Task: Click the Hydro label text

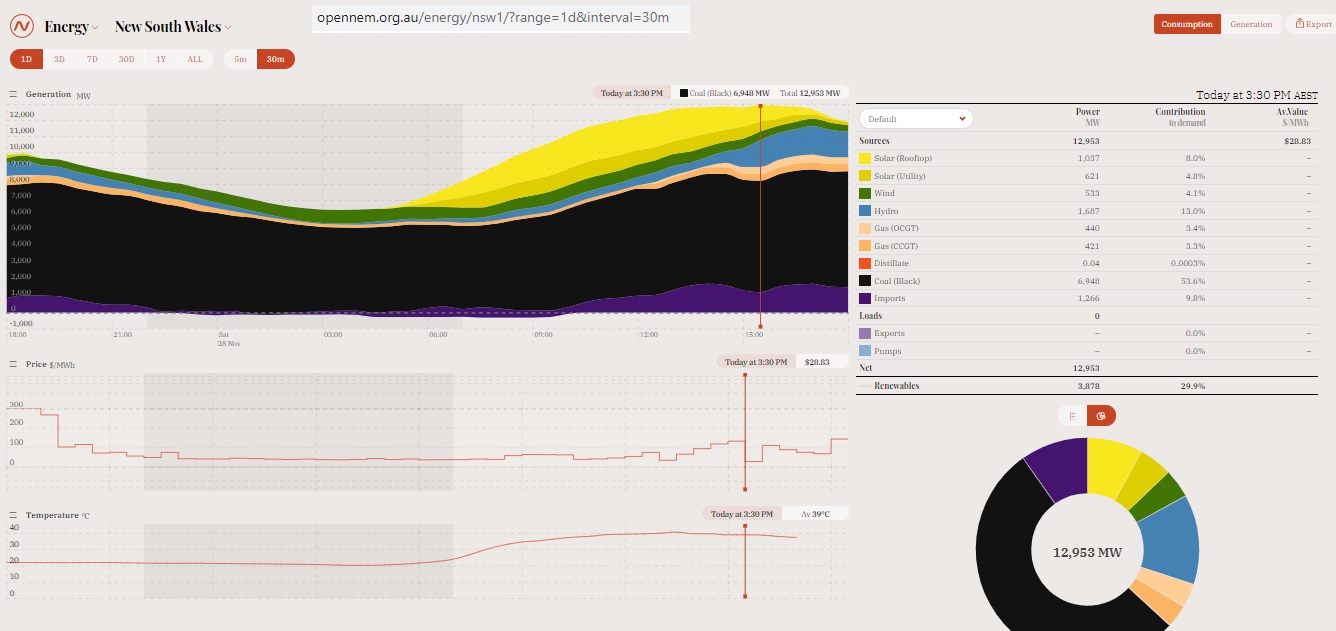Action: pos(887,211)
